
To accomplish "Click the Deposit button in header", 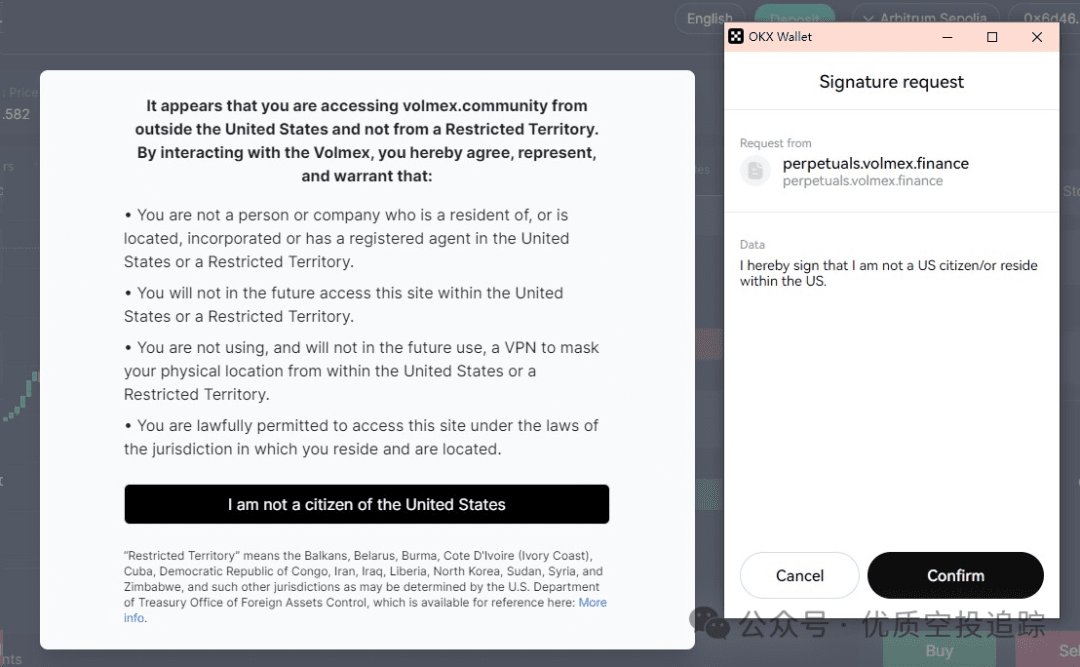I will [x=794, y=16].
